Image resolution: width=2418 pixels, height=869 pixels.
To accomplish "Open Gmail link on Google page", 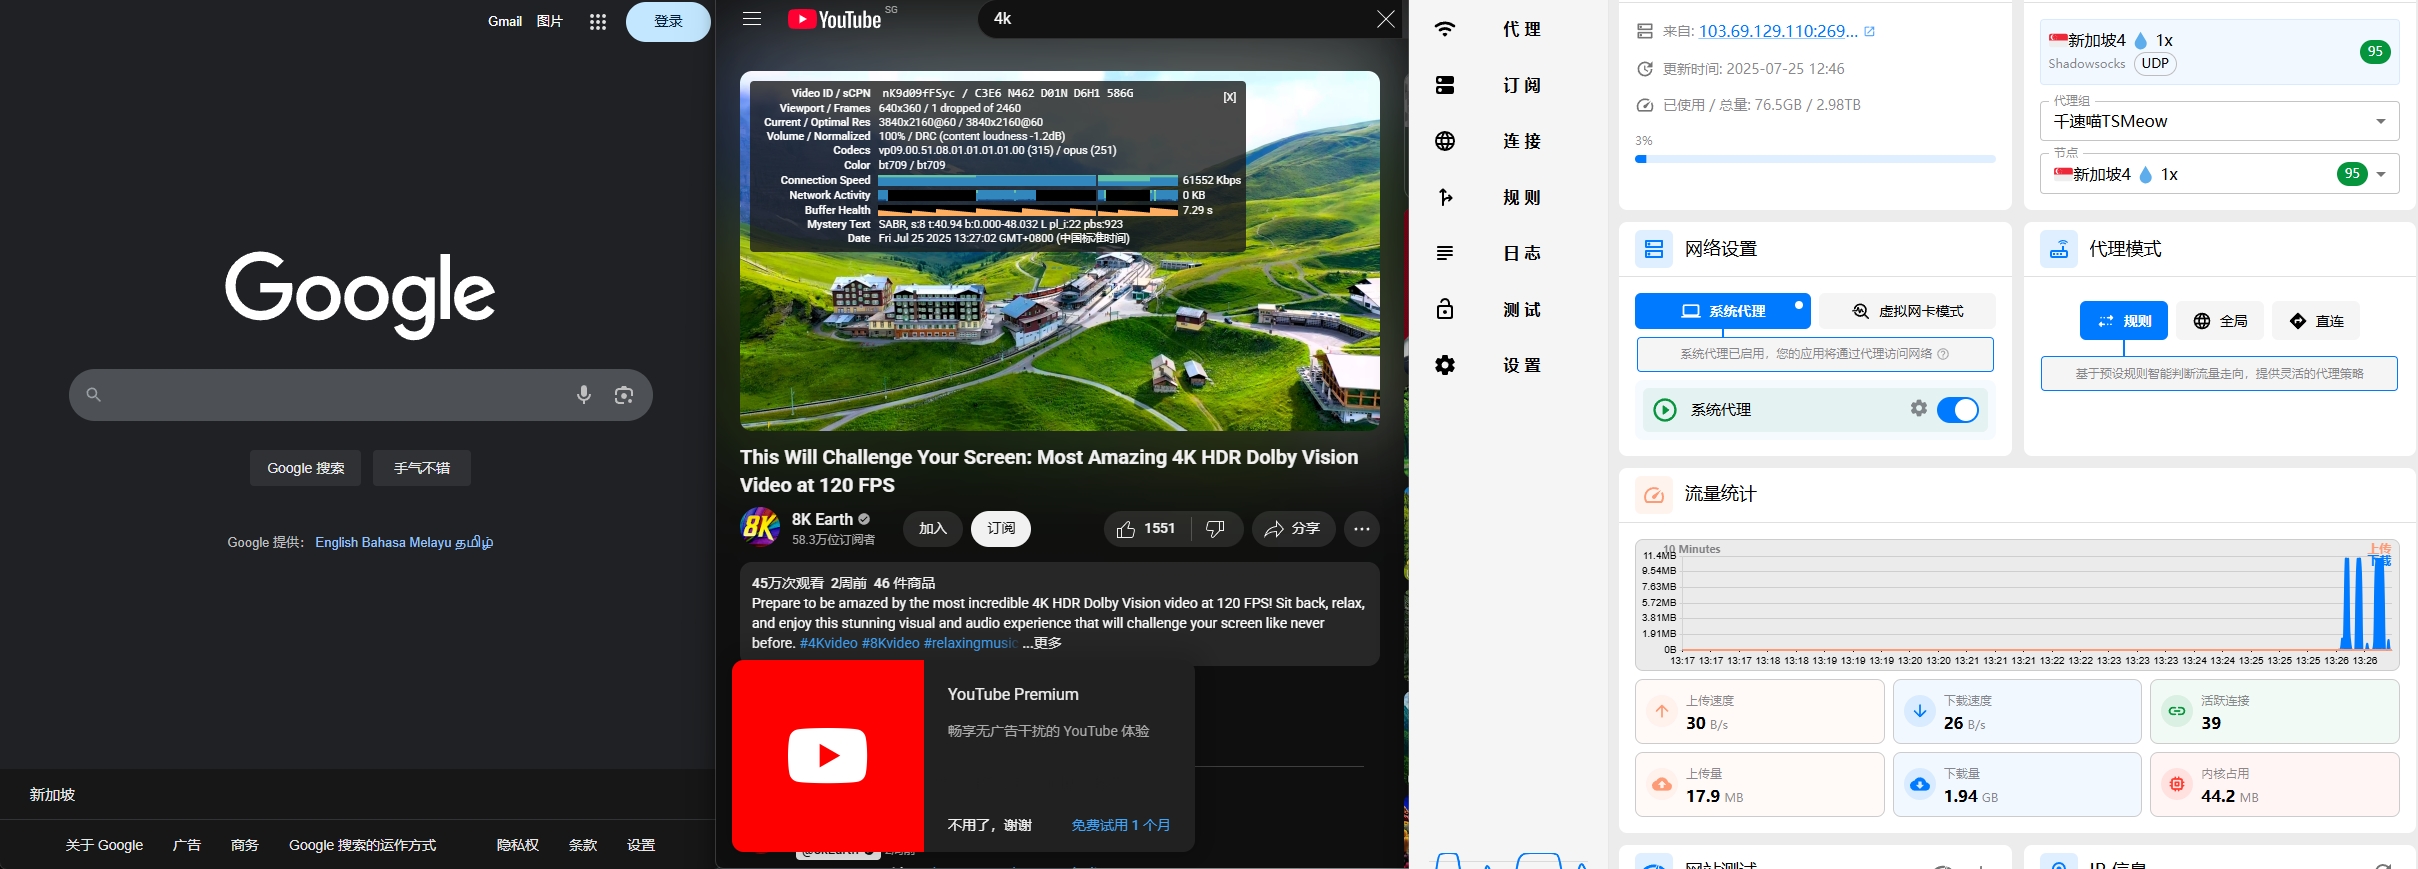I will (x=505, y=21).
